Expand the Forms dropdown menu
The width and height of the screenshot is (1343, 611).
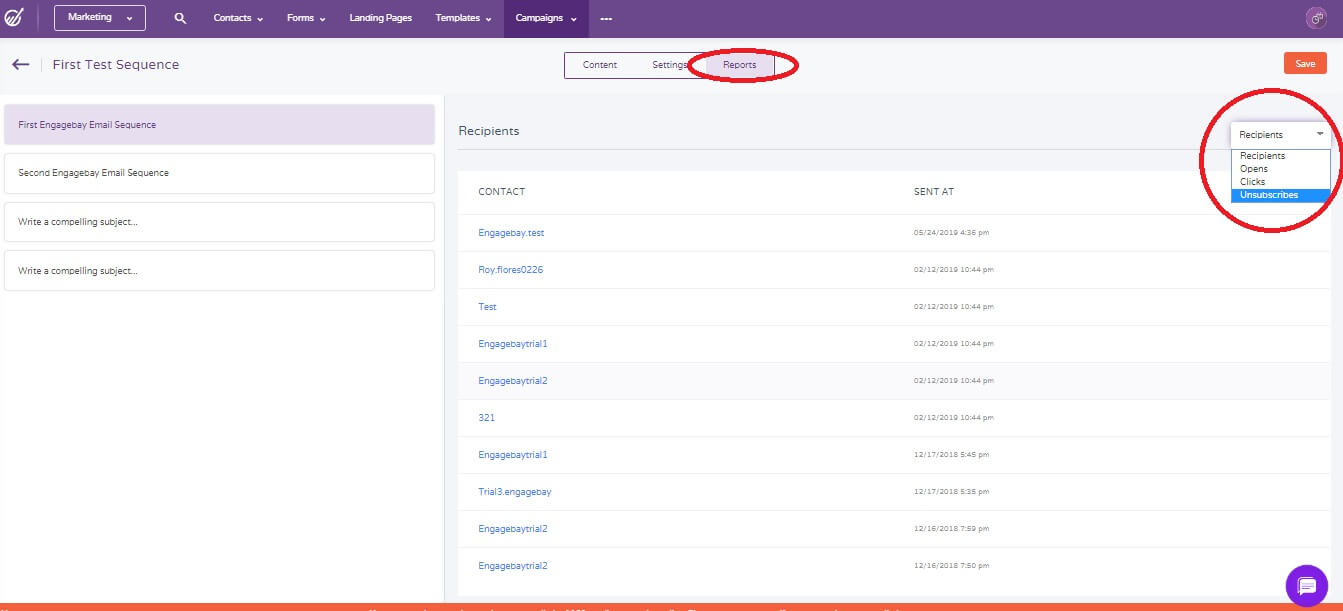(304, 17)
